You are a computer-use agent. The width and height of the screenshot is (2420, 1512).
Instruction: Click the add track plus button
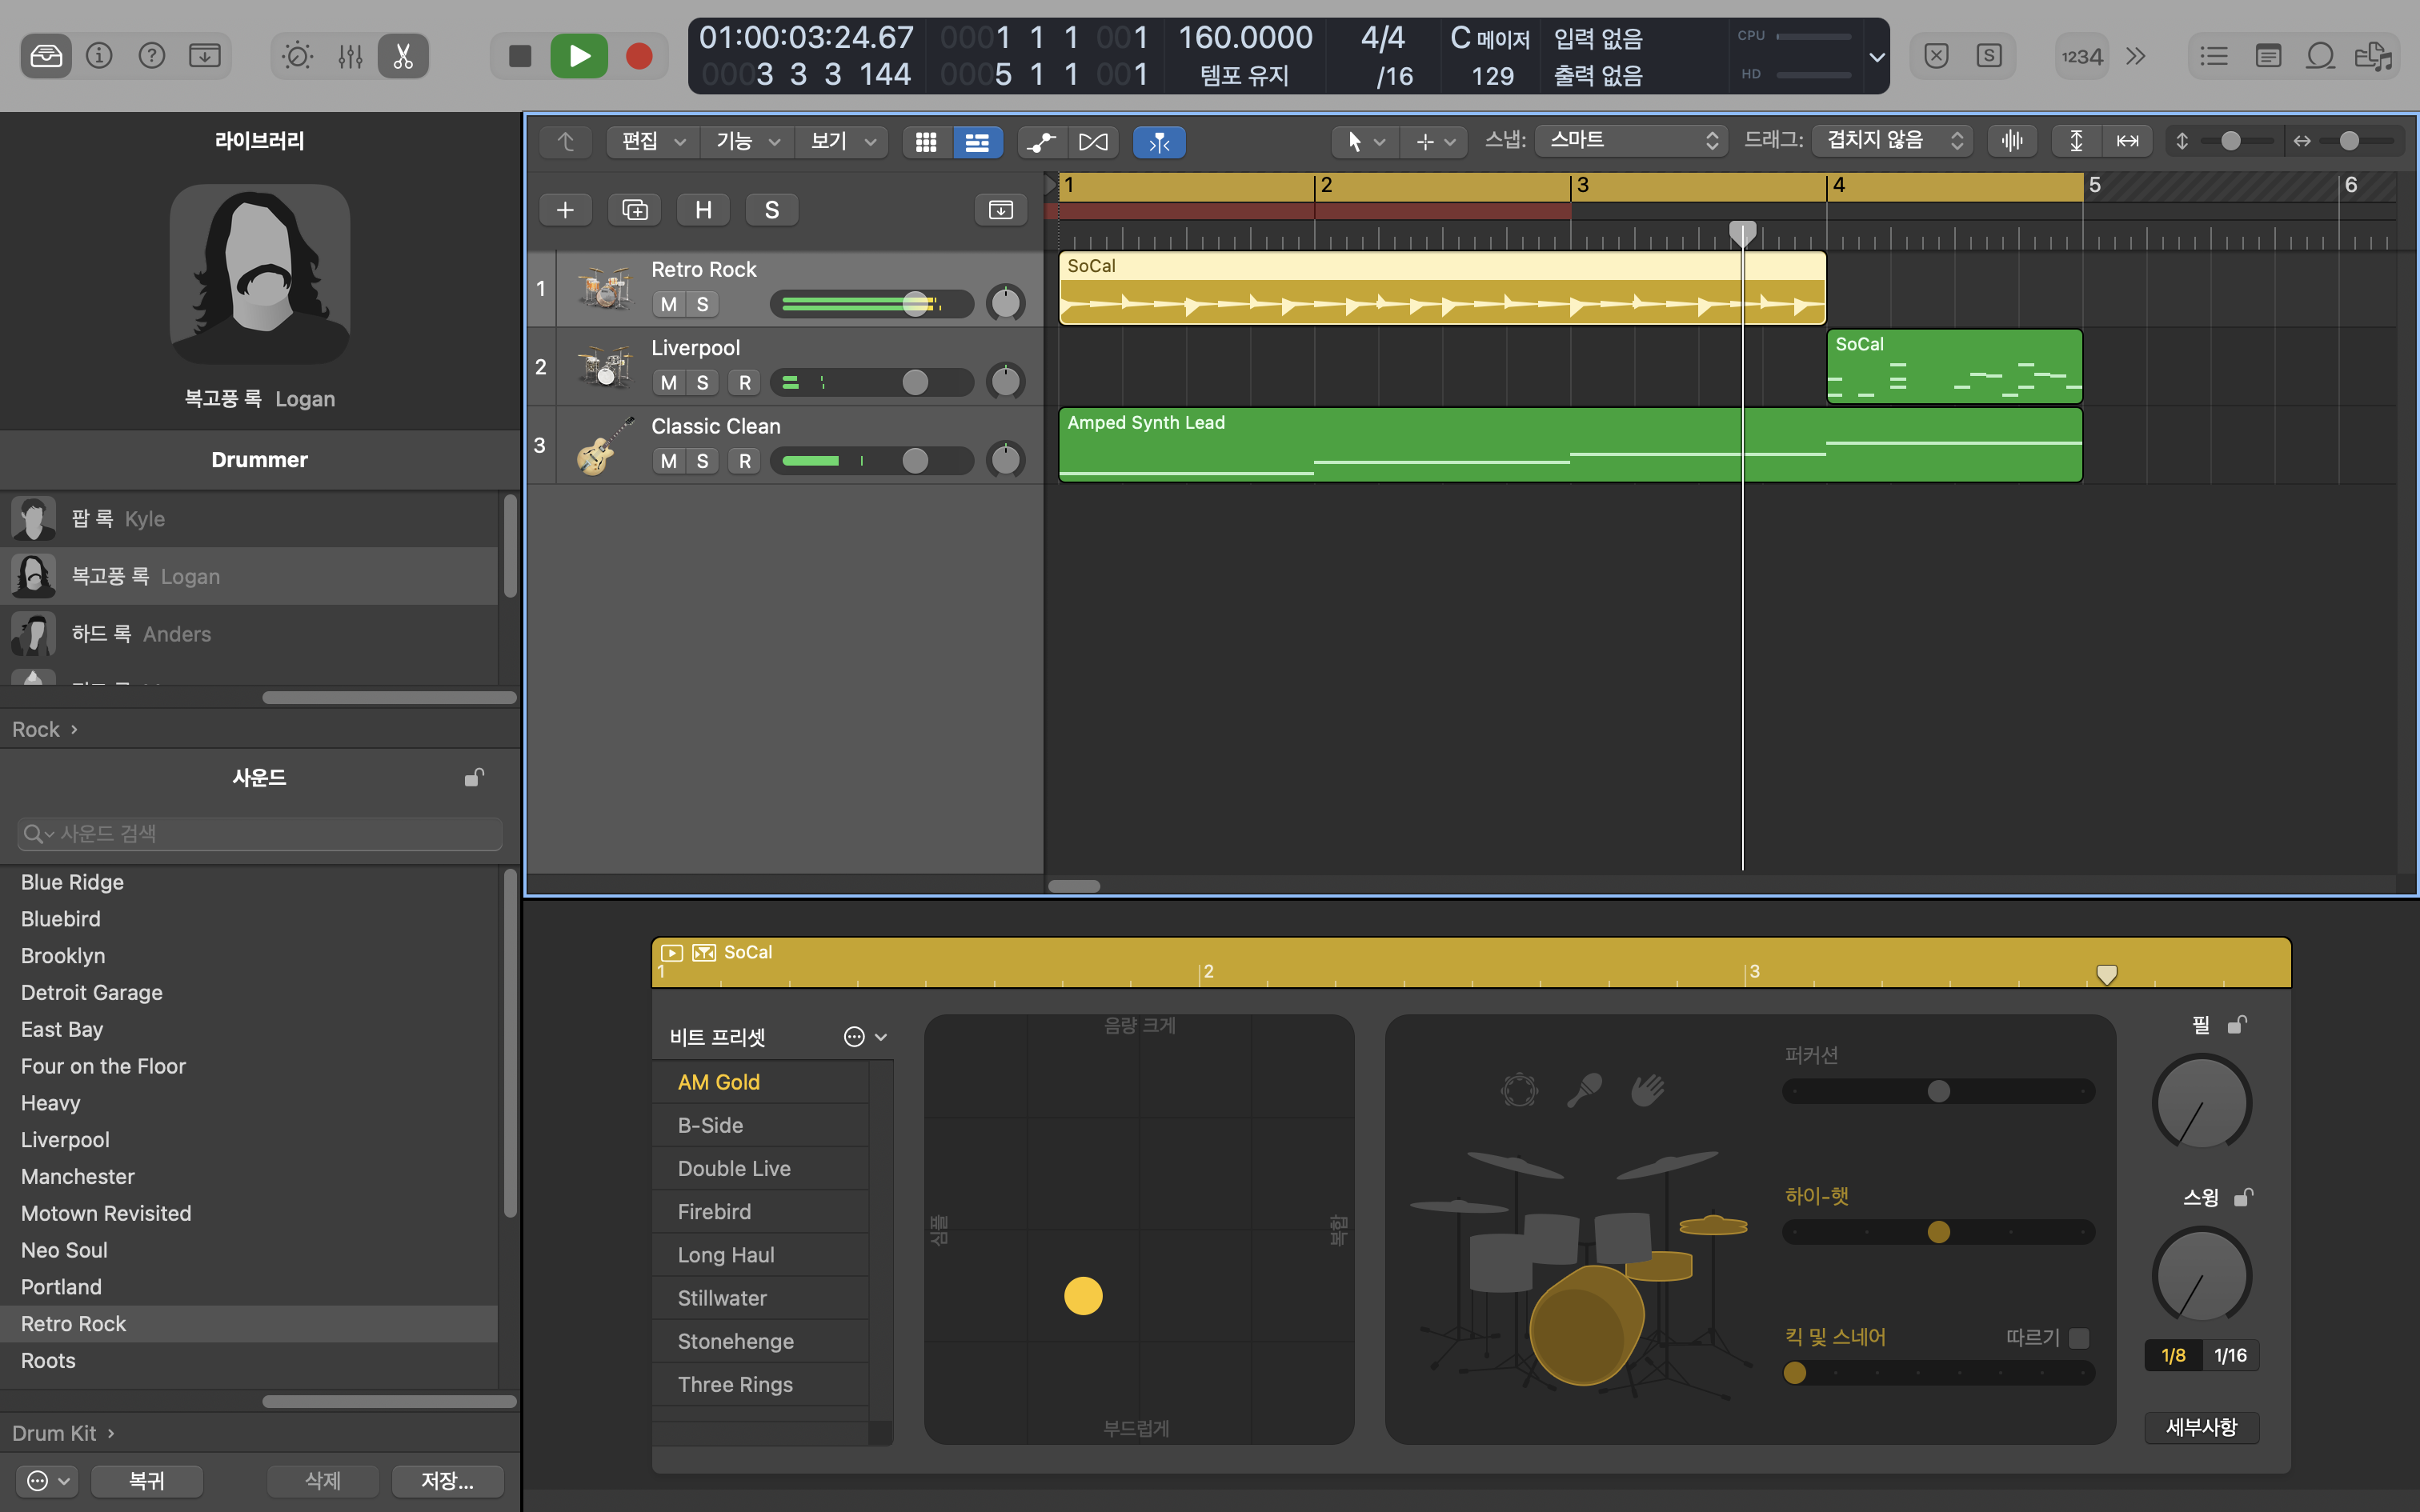click(565, 210)
